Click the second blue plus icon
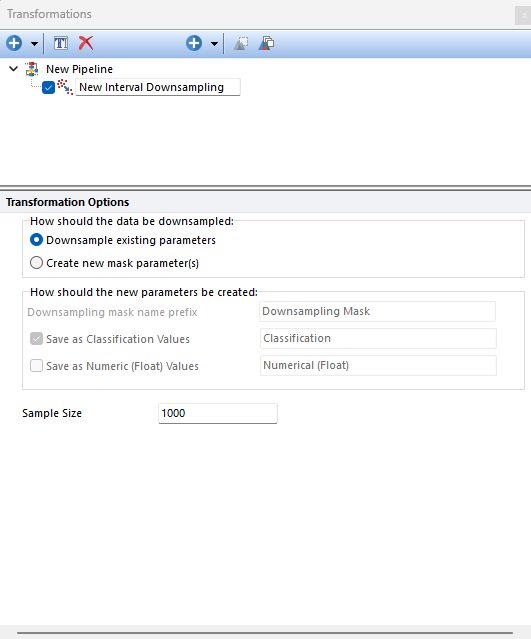531x639 pixels. [194, 43]
